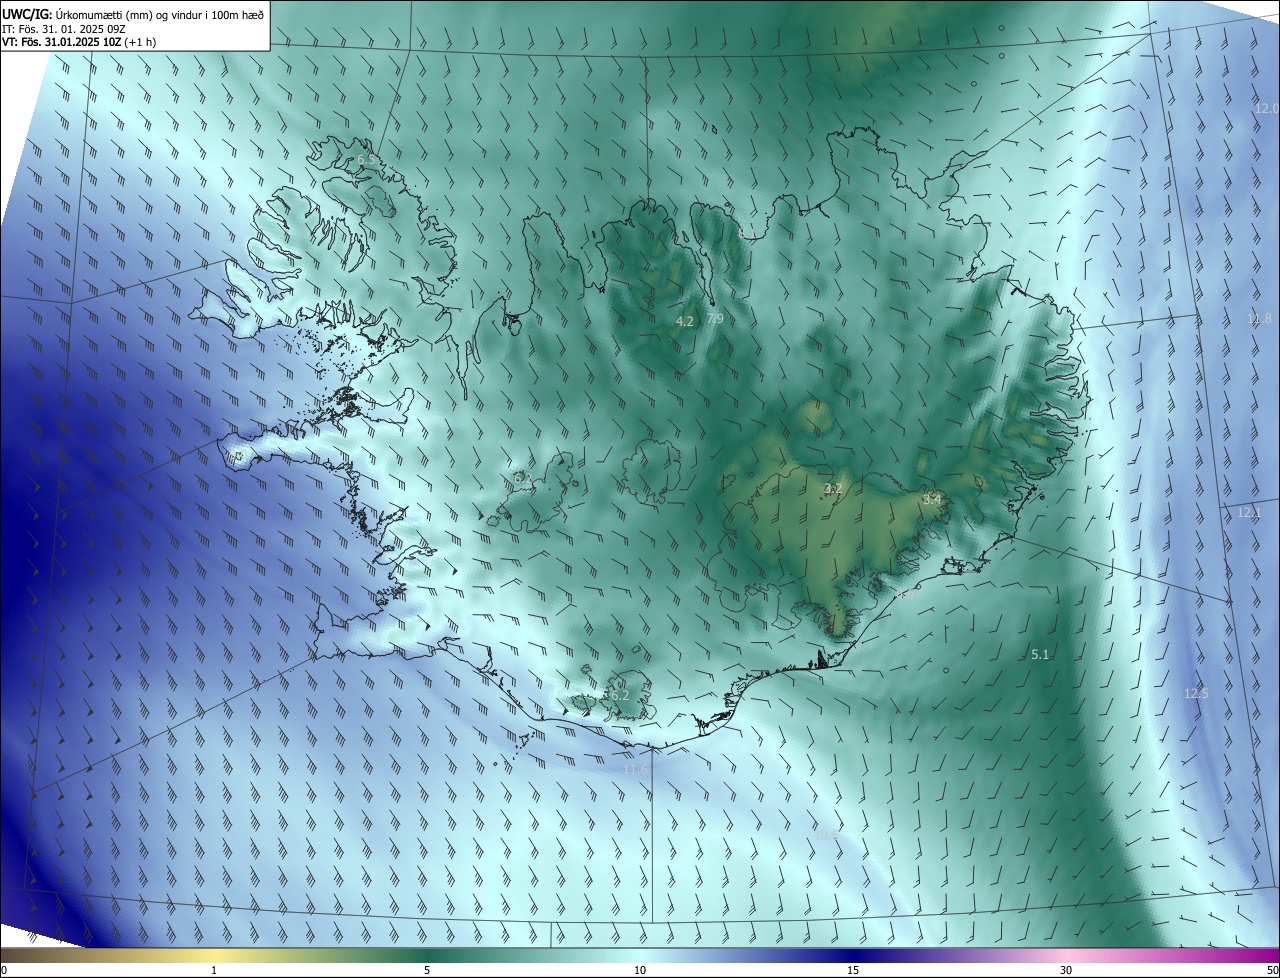Image resolution: width=1280 pixels, height=978 pixels.
Task: Click the 12.1 value label on the map
Action: coord(1250,513)
